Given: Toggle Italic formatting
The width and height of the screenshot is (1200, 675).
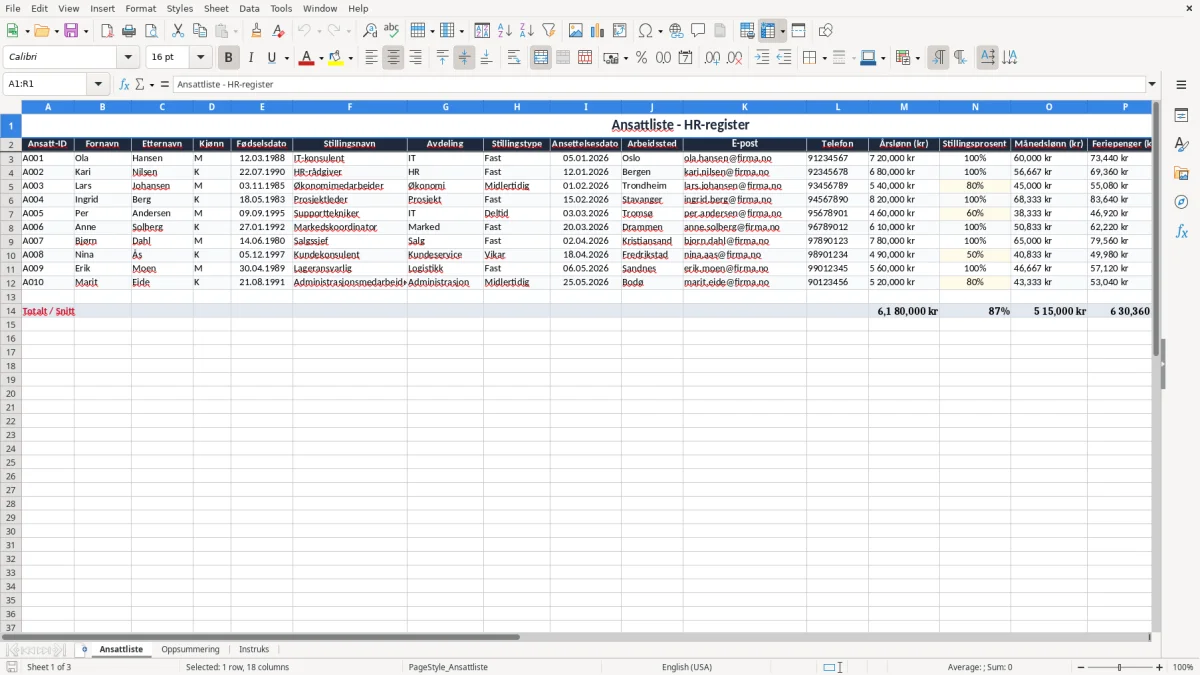Looking at the screenshot, I should (250, 58).
